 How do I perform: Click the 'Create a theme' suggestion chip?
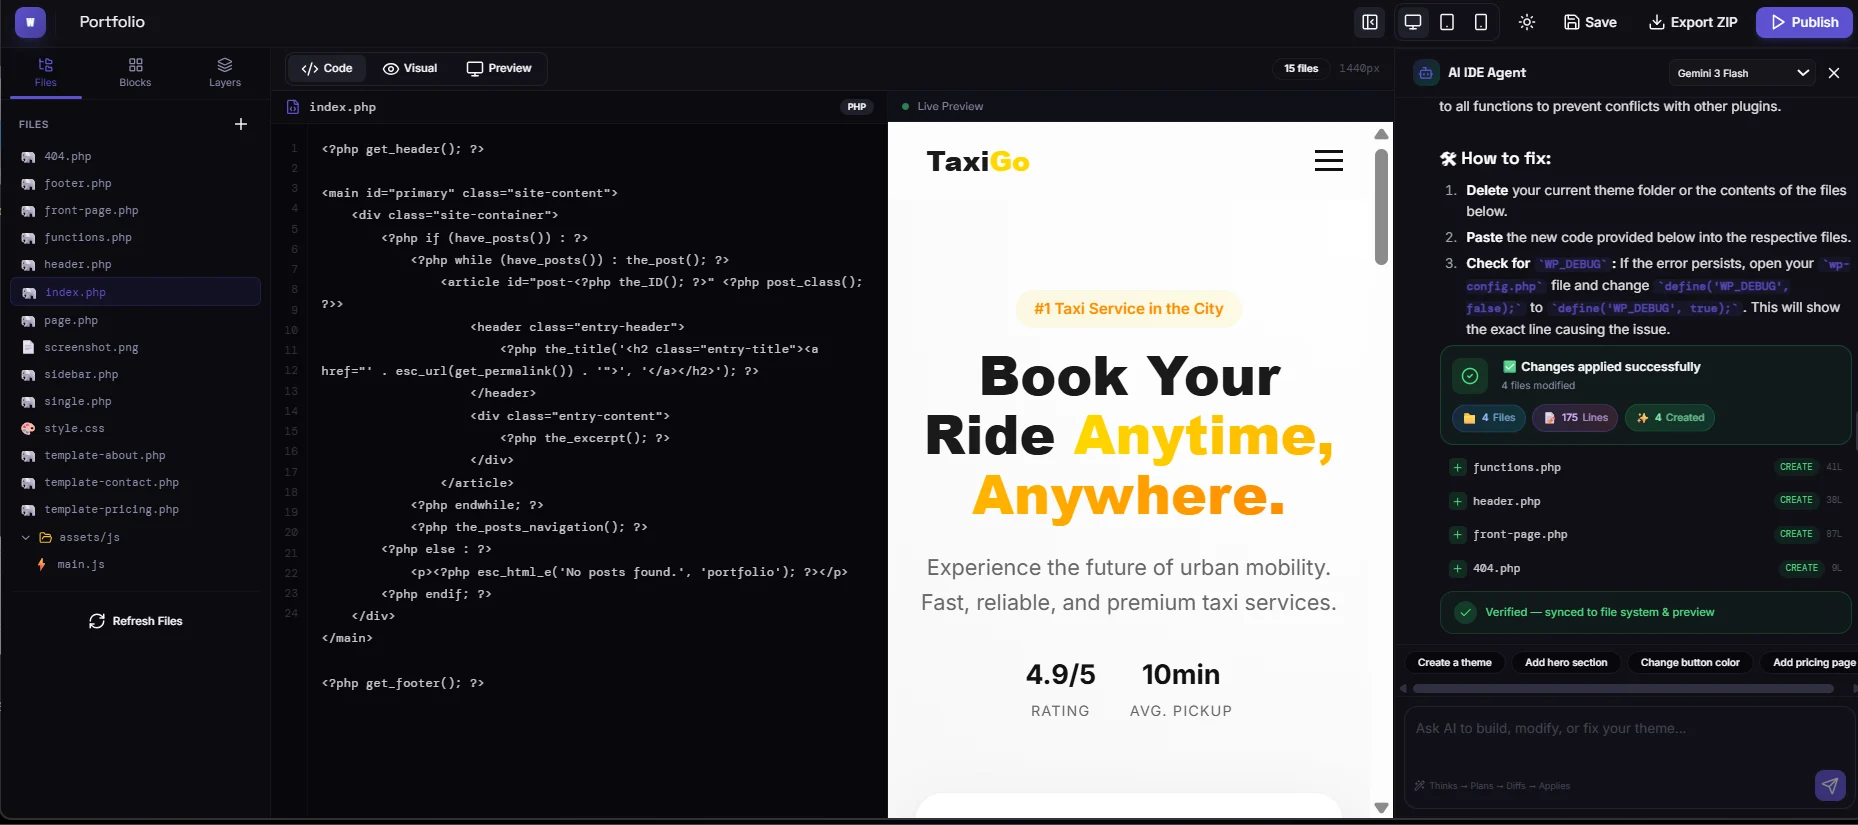click(1455, 662)
